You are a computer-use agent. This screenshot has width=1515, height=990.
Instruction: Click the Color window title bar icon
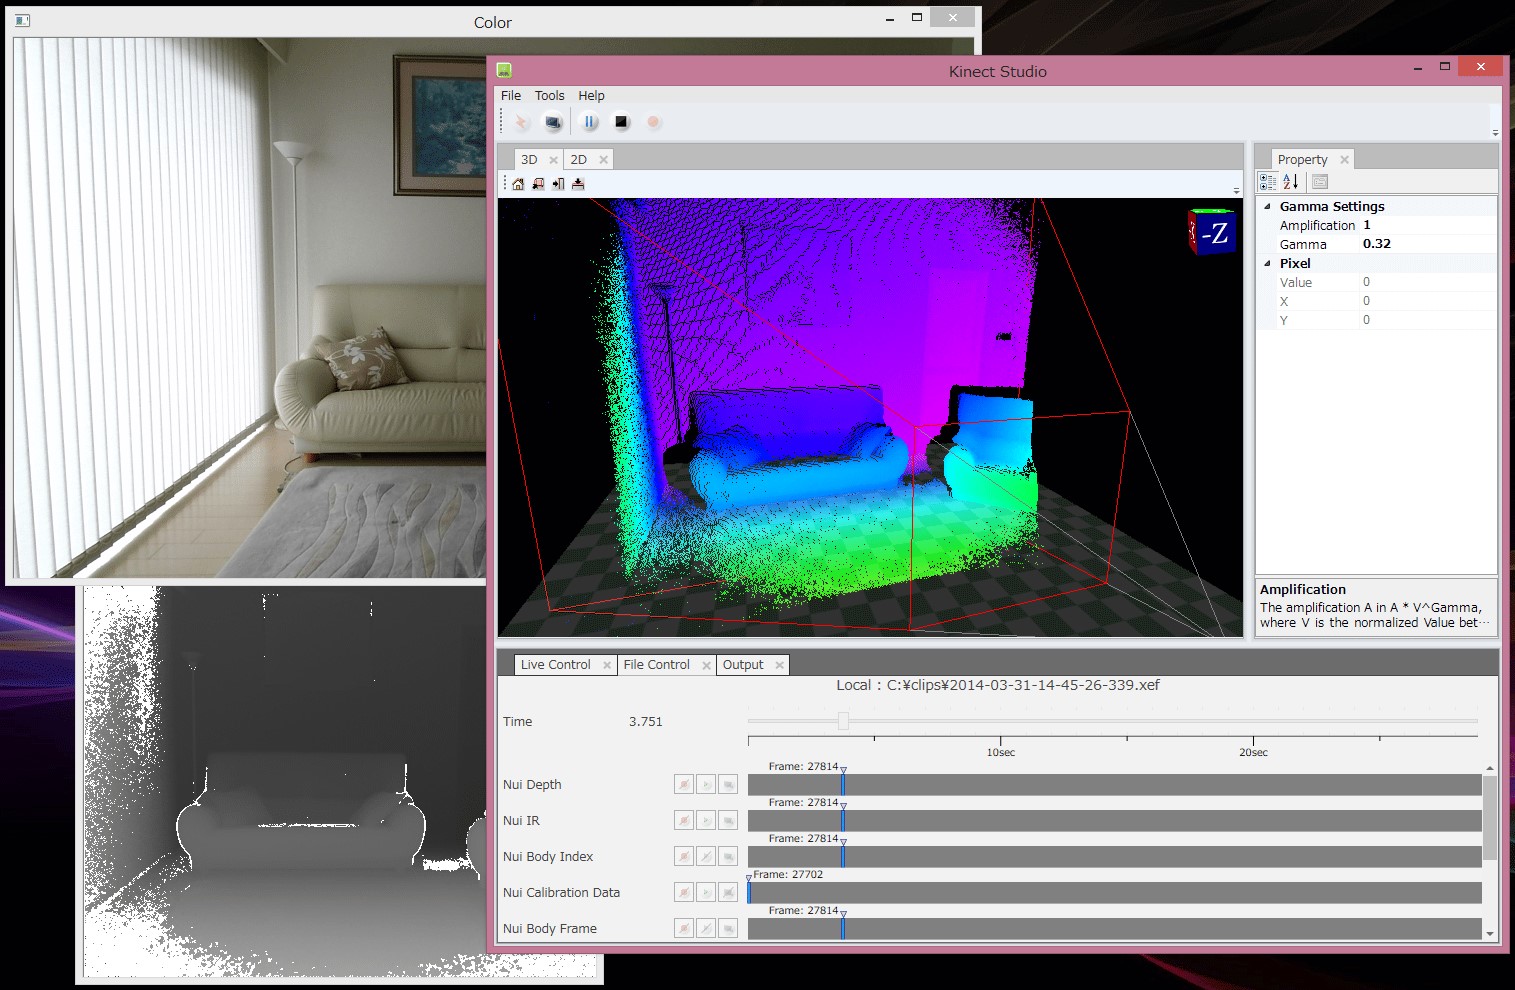pyautogui.click(x=22, y=20)
